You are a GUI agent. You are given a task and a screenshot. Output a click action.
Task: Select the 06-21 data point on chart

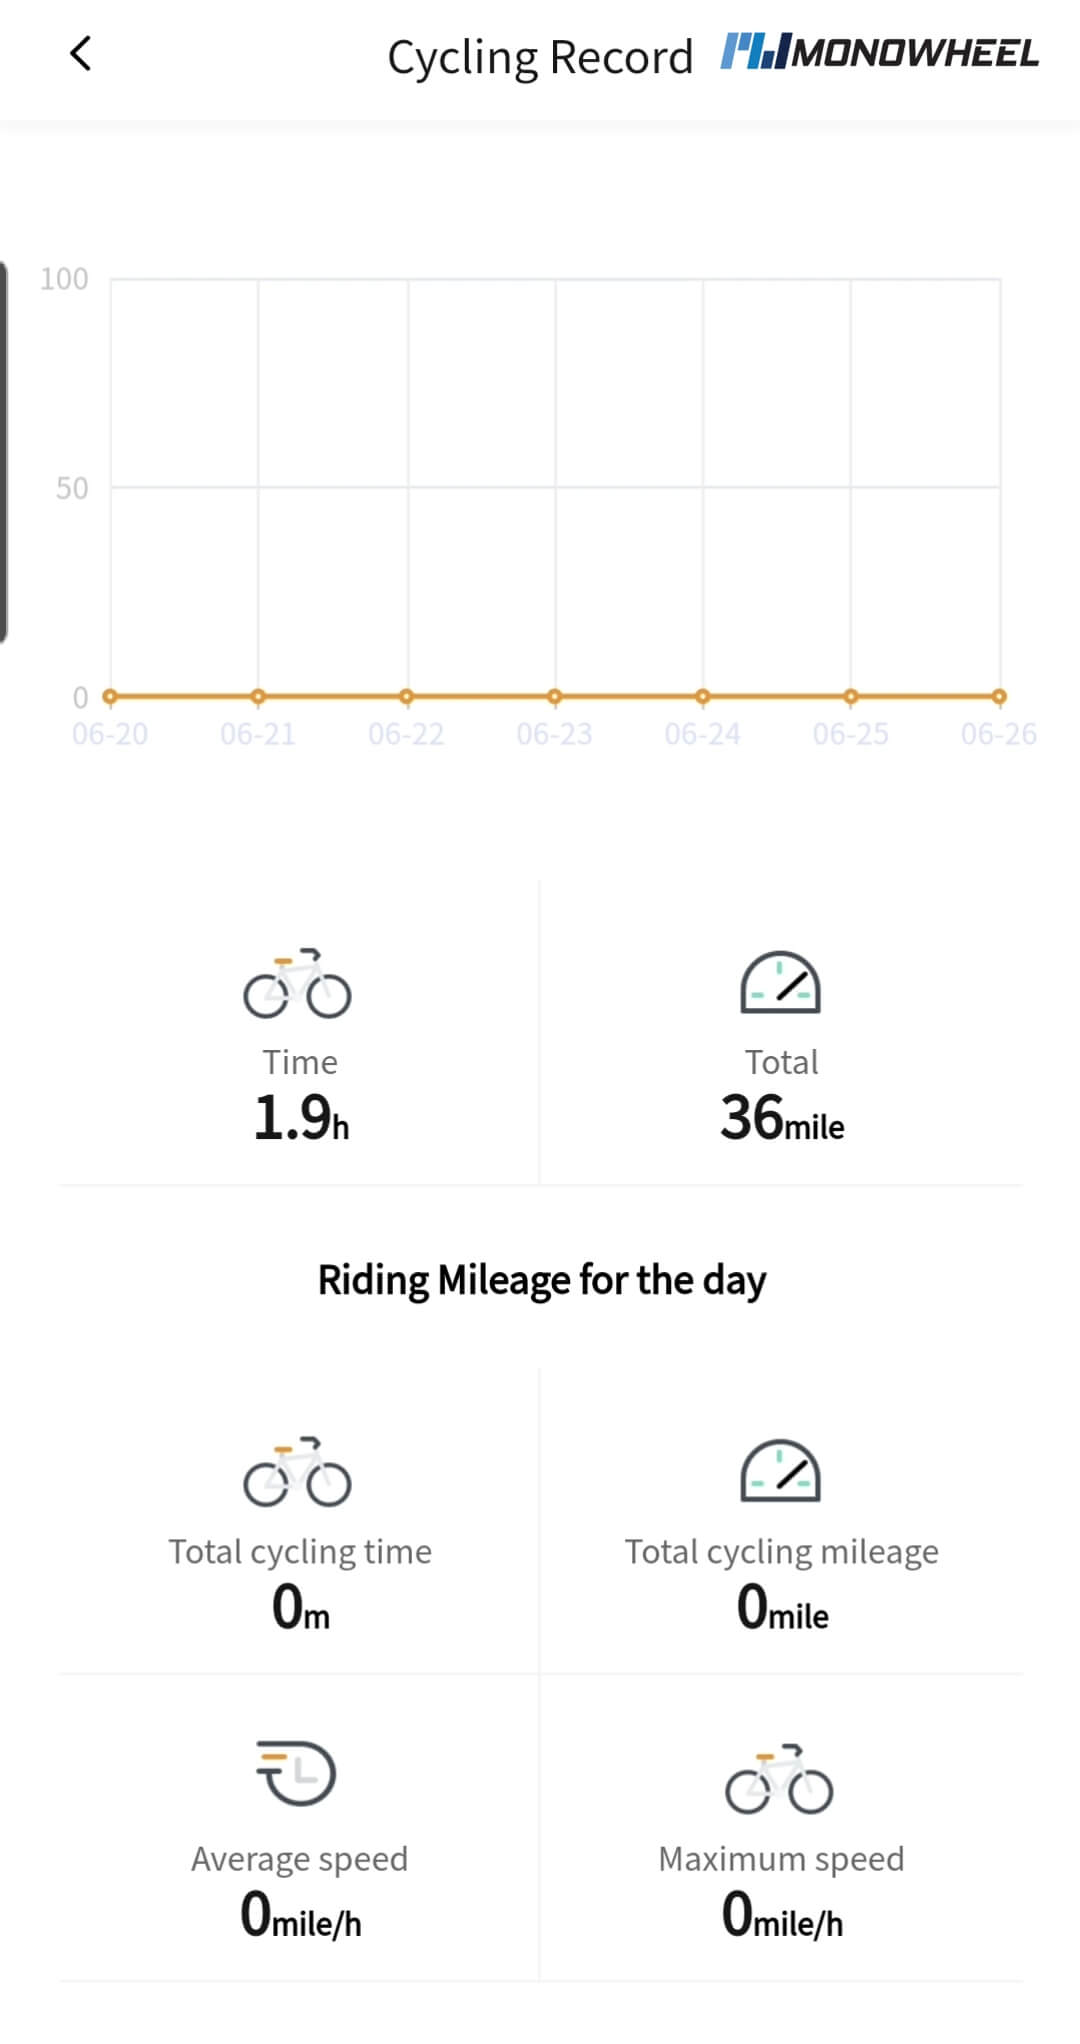click(x=258, y=696)
